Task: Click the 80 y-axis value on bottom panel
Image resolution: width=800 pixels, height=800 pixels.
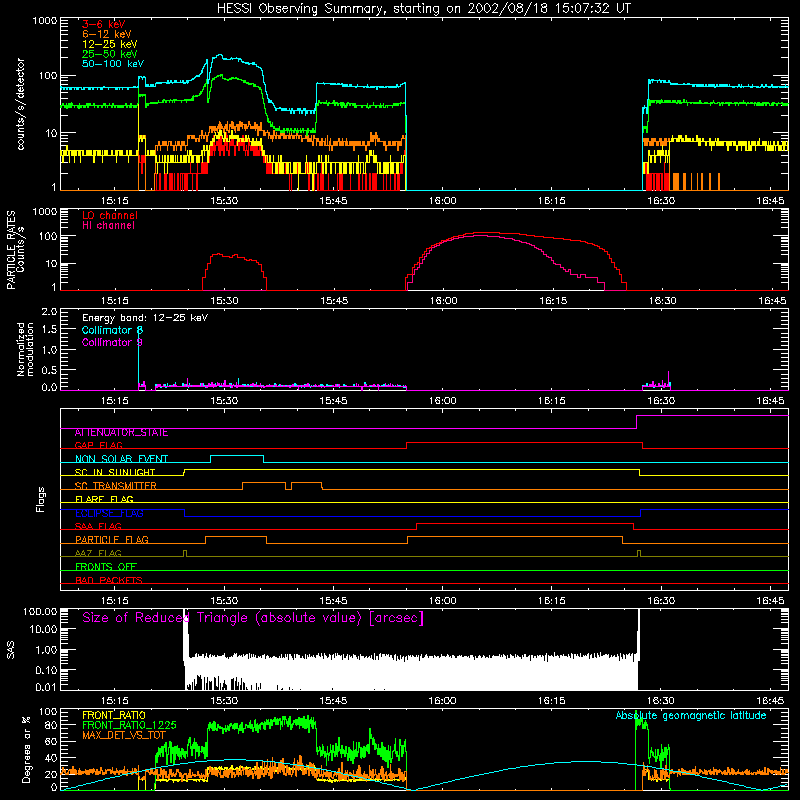Action: (52, 725)
